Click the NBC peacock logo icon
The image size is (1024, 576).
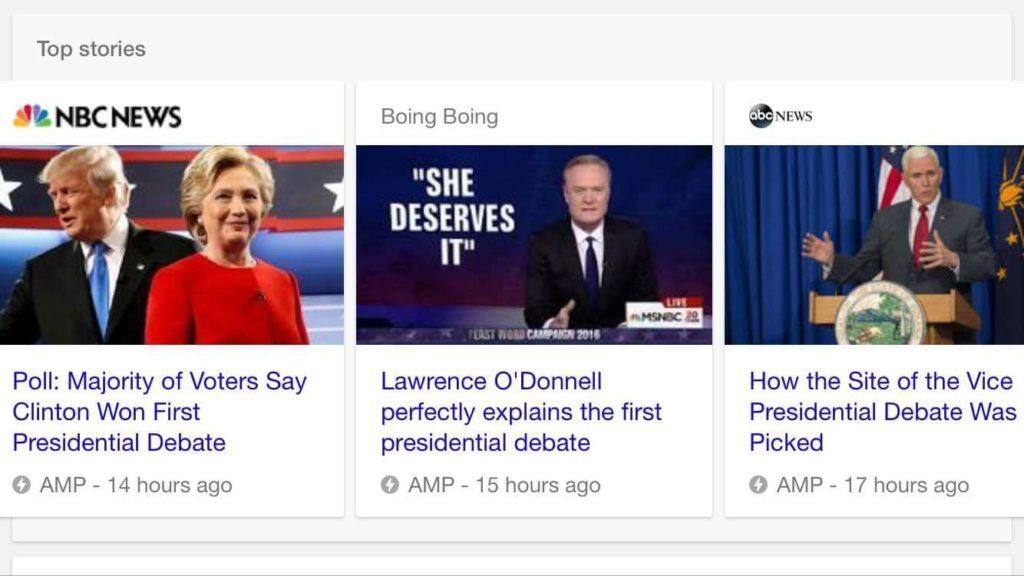[31, 117]
